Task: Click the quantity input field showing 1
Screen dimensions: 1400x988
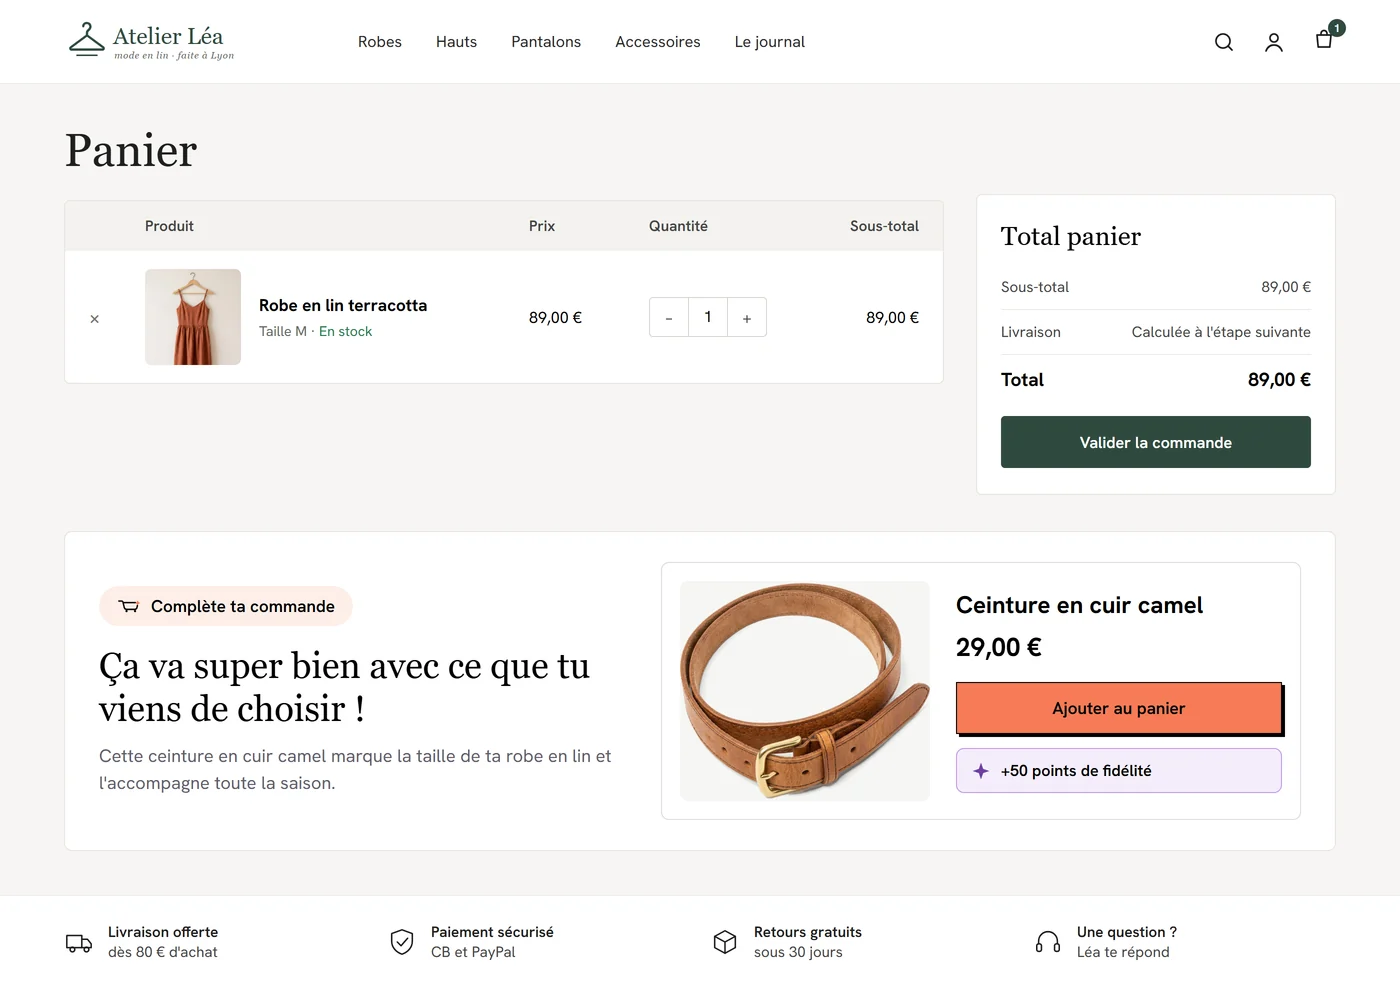Action: (x=708, y=317)
